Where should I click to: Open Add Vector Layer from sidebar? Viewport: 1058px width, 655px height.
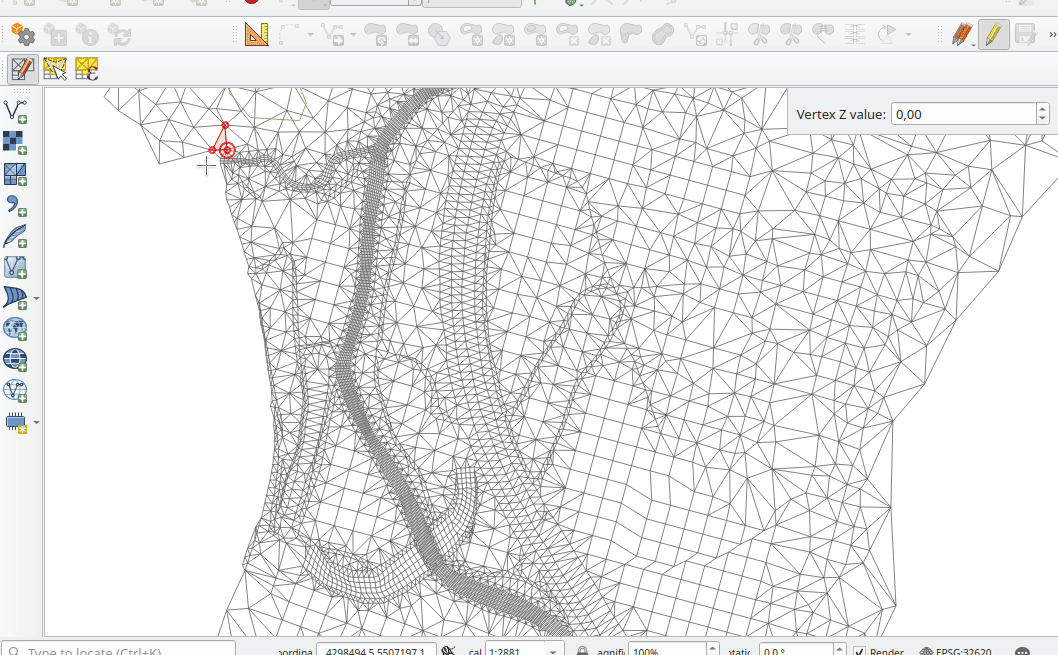pos(16,111)
